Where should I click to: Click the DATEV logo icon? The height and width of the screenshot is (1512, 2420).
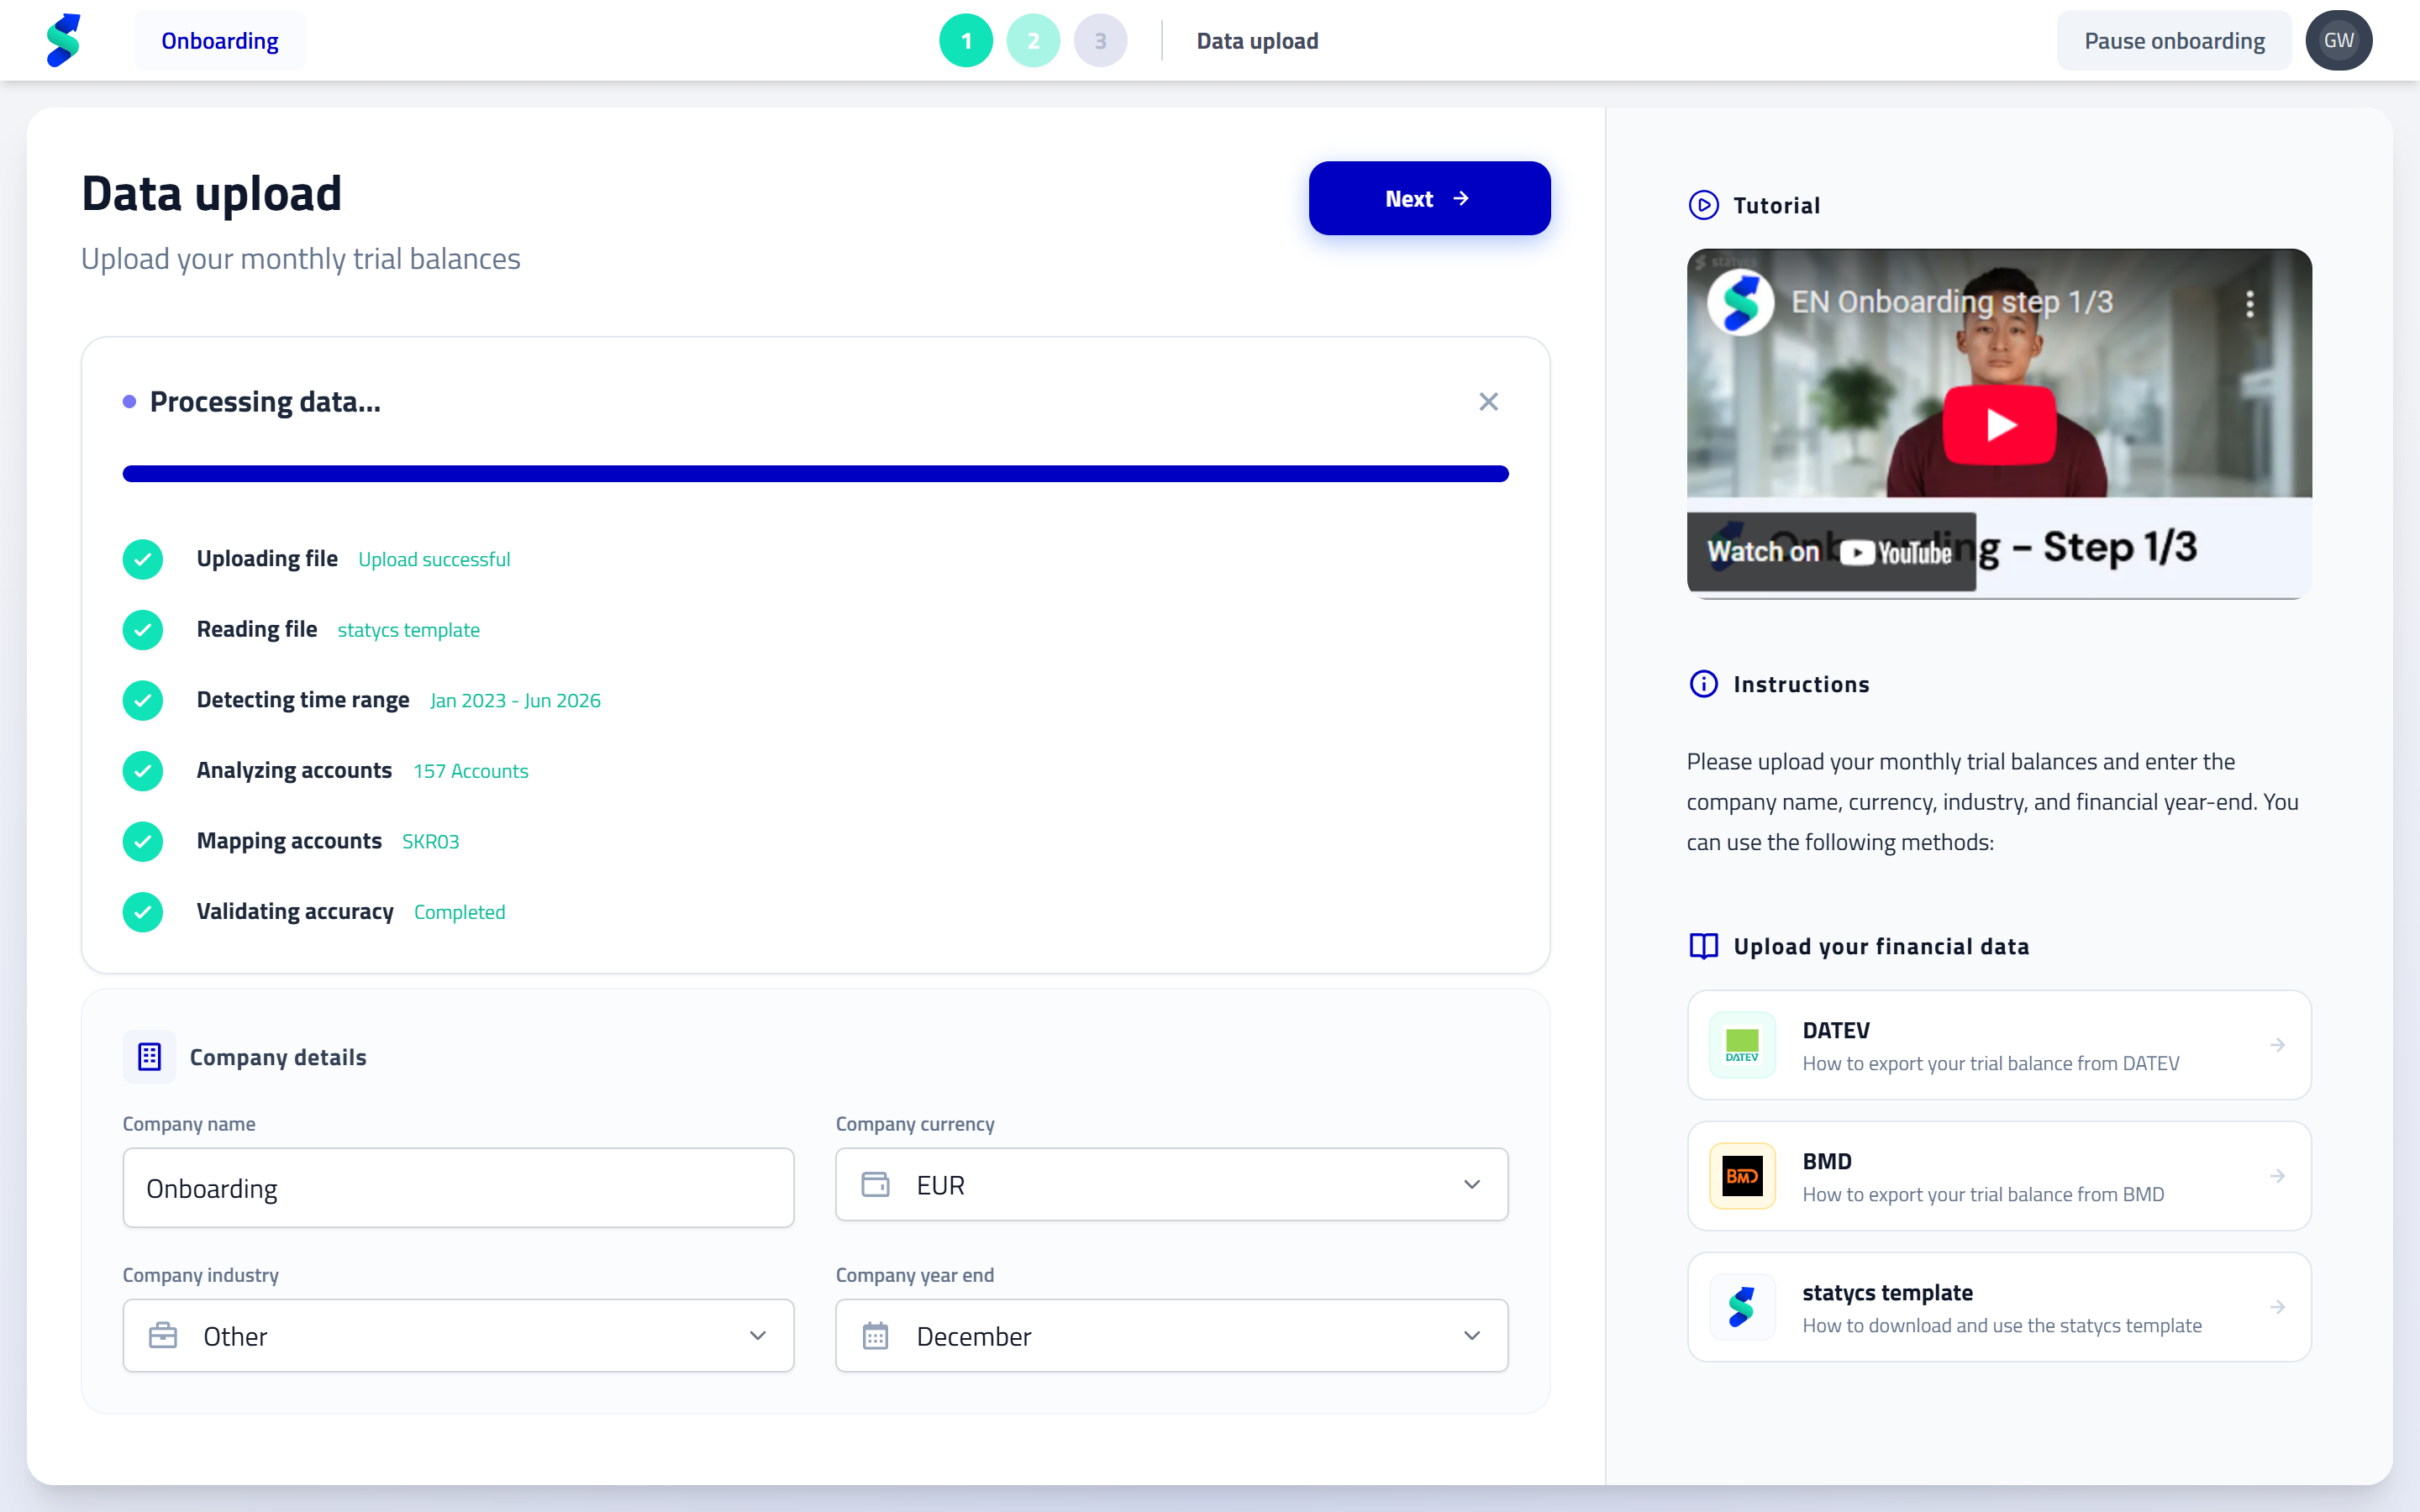pos(1742,1045)
